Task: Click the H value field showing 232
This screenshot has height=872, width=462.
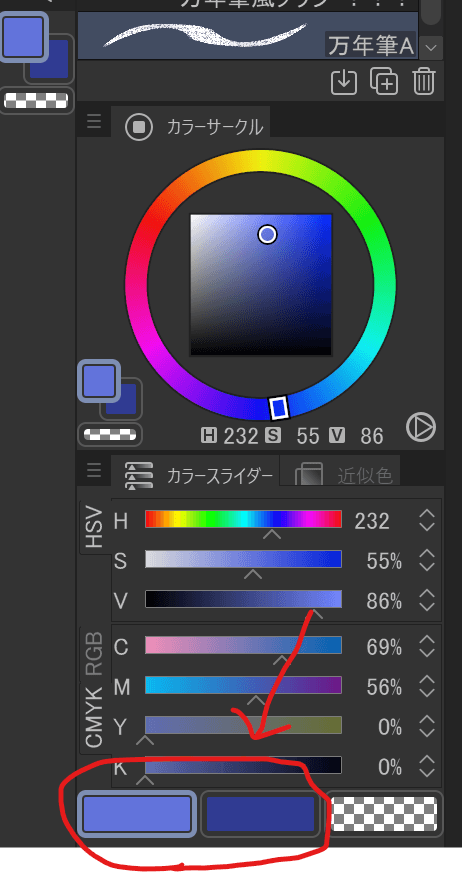Action: [372, 521]
